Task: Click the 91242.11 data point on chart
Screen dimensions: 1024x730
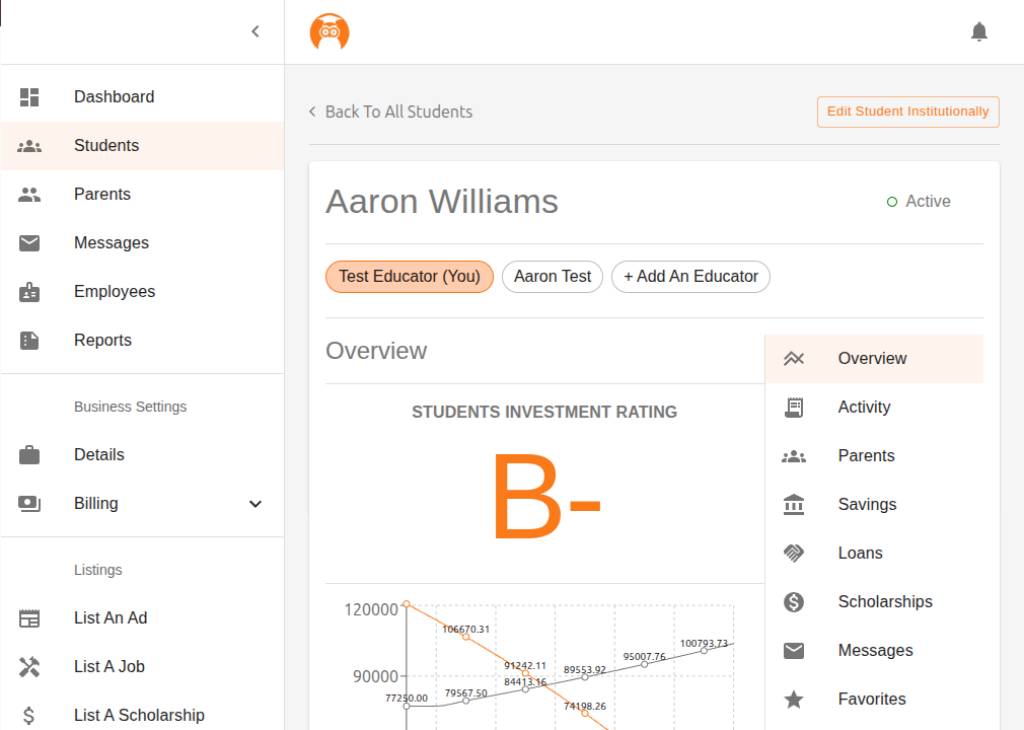Action: pyautogui.click(x=526, y=674)
